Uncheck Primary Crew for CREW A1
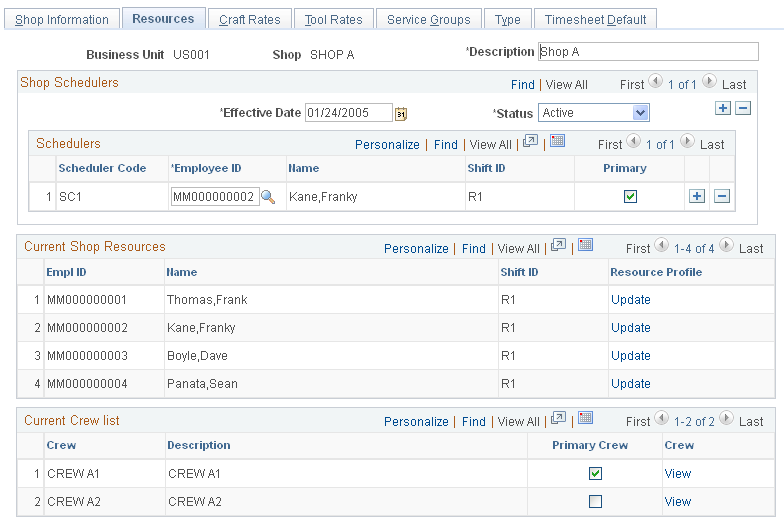Image resolution: width=784 pixels, height=523 pixels. 595,474
